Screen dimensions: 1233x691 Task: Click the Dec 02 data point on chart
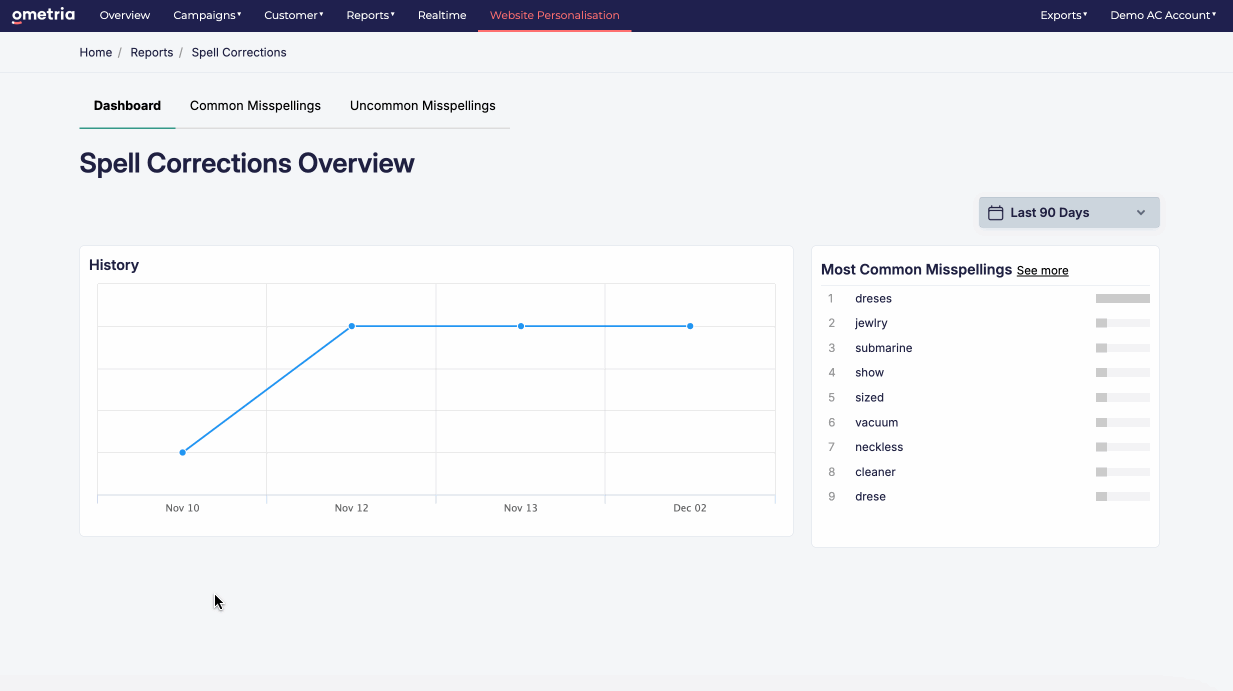[690, 326]
